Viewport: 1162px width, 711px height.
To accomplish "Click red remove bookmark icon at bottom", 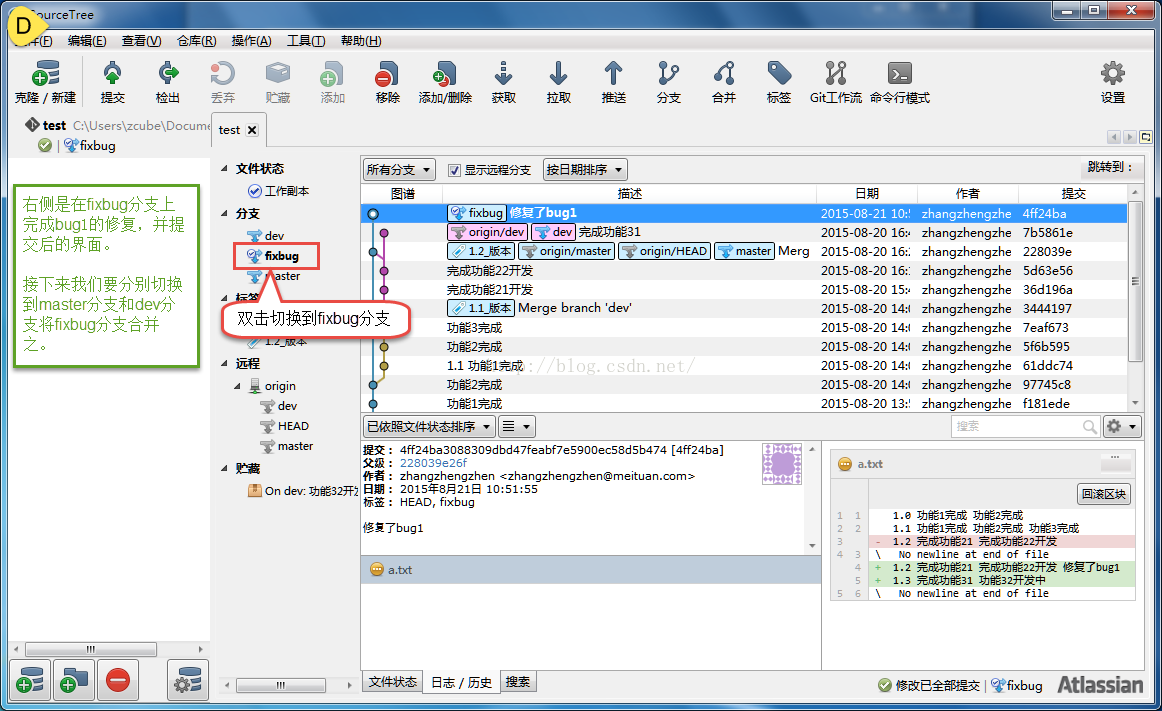I will coord(118,680).
